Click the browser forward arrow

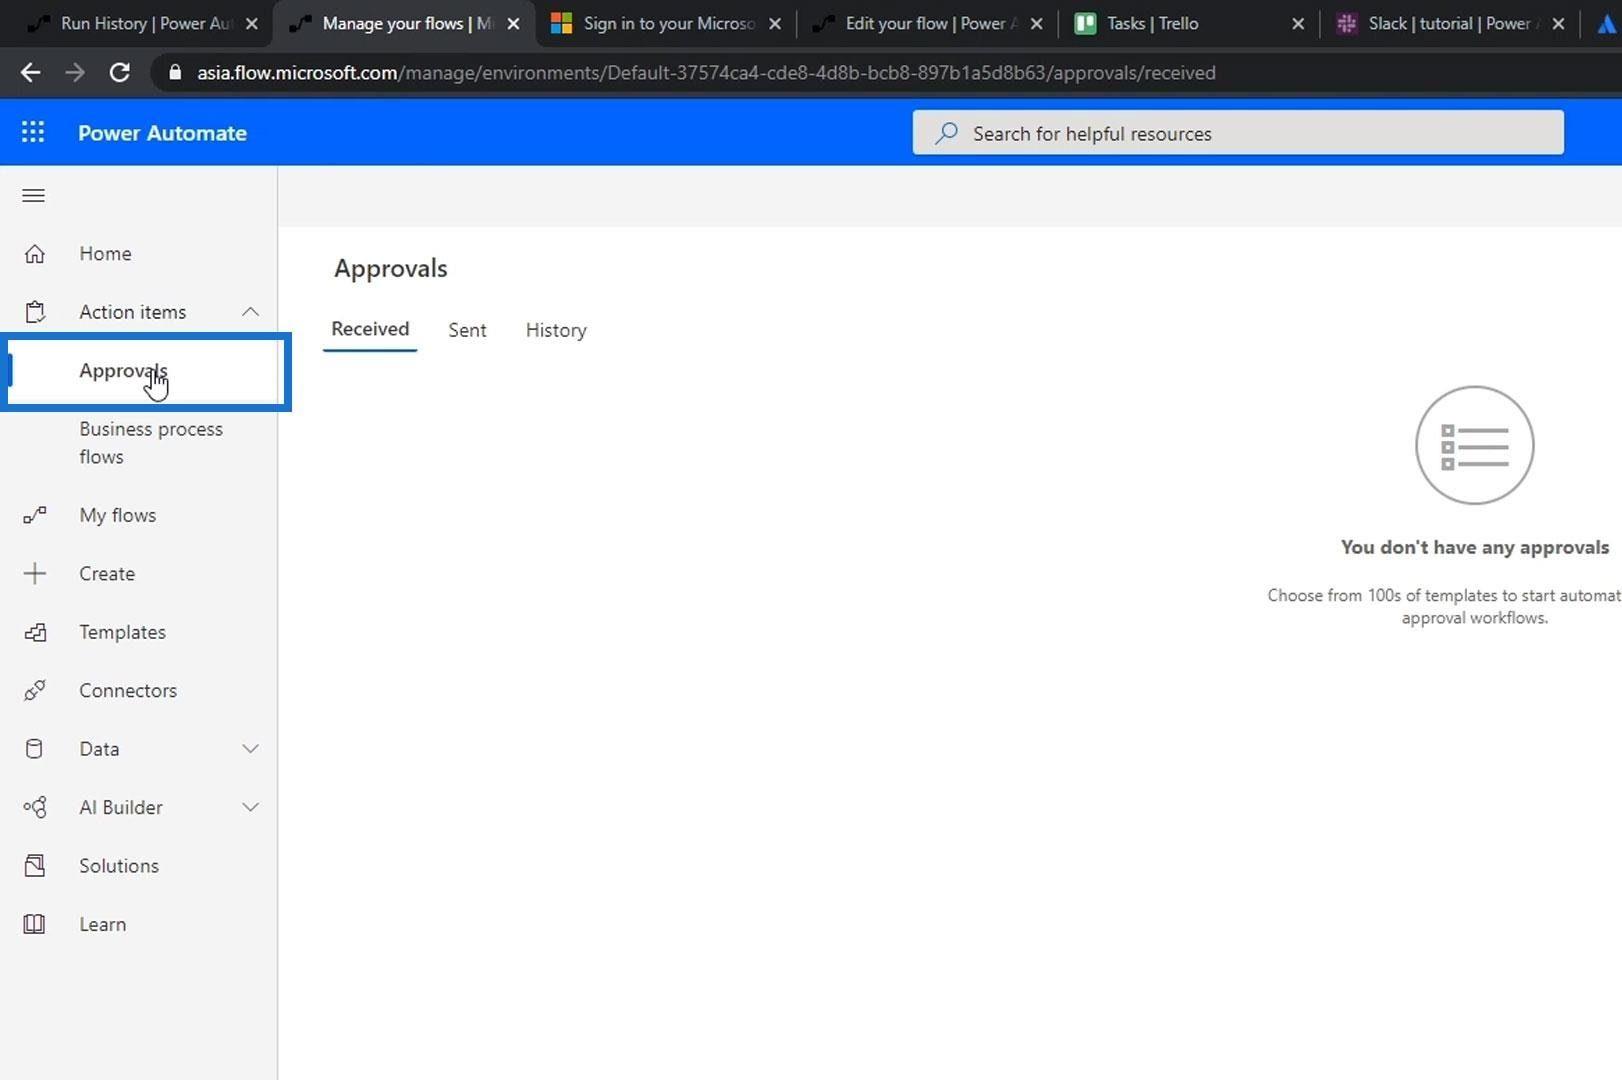point(75,72)
